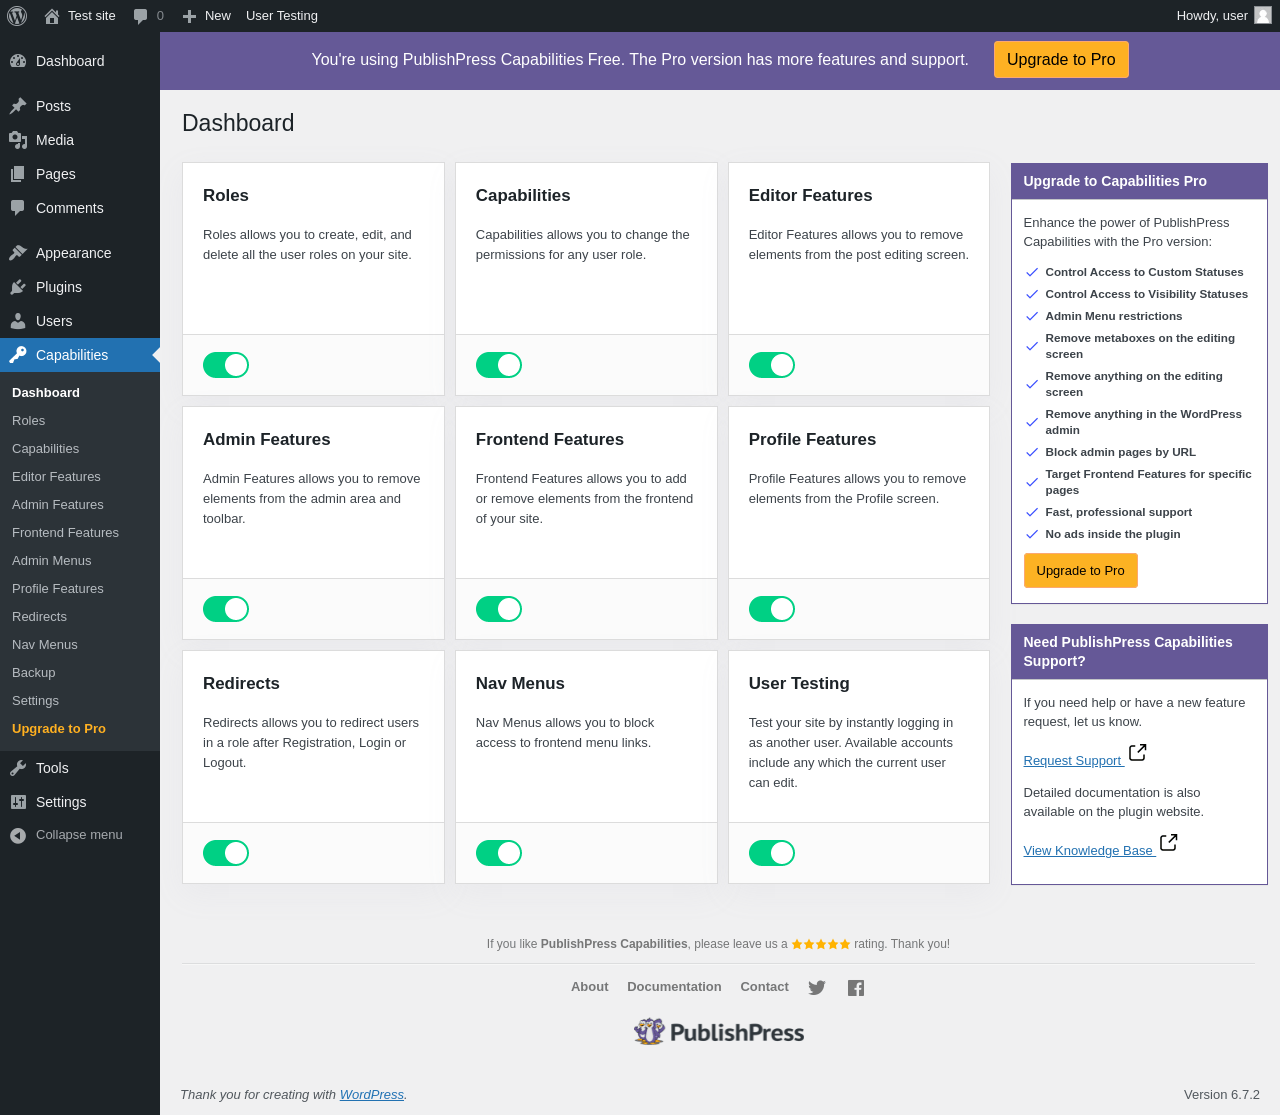Click the WordPress link in footer
The height and width of the screenshot is (1115, 1280).
point(371,1095)
